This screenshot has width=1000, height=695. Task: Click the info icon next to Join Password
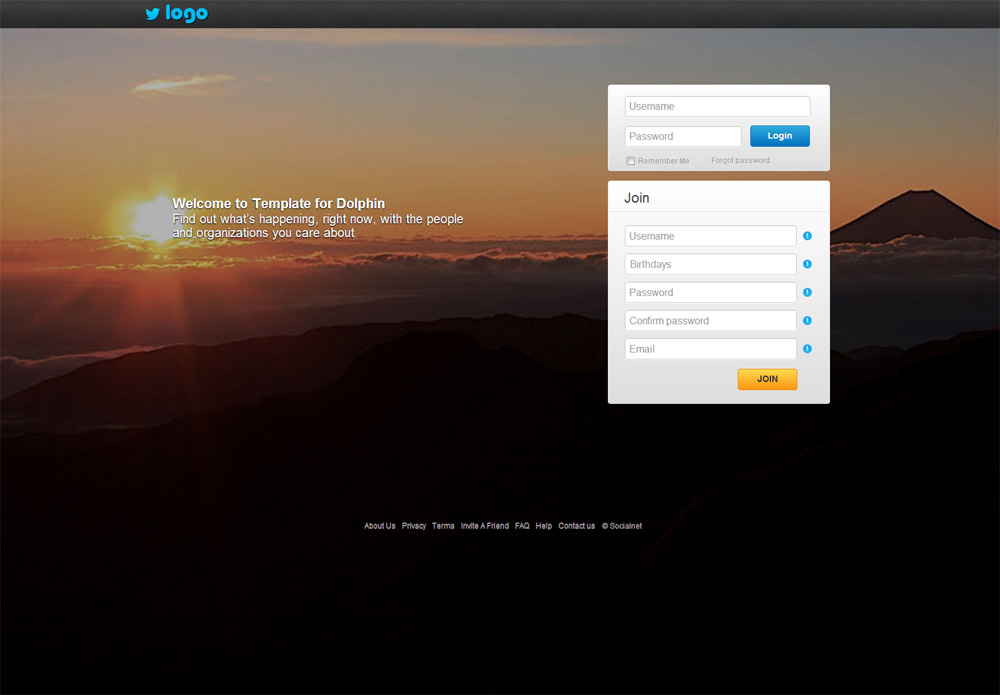tap(807, 292)
